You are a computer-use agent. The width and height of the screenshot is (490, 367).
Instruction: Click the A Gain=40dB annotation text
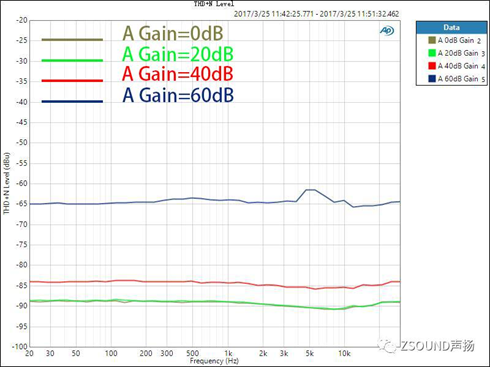(x=178, y=74)
